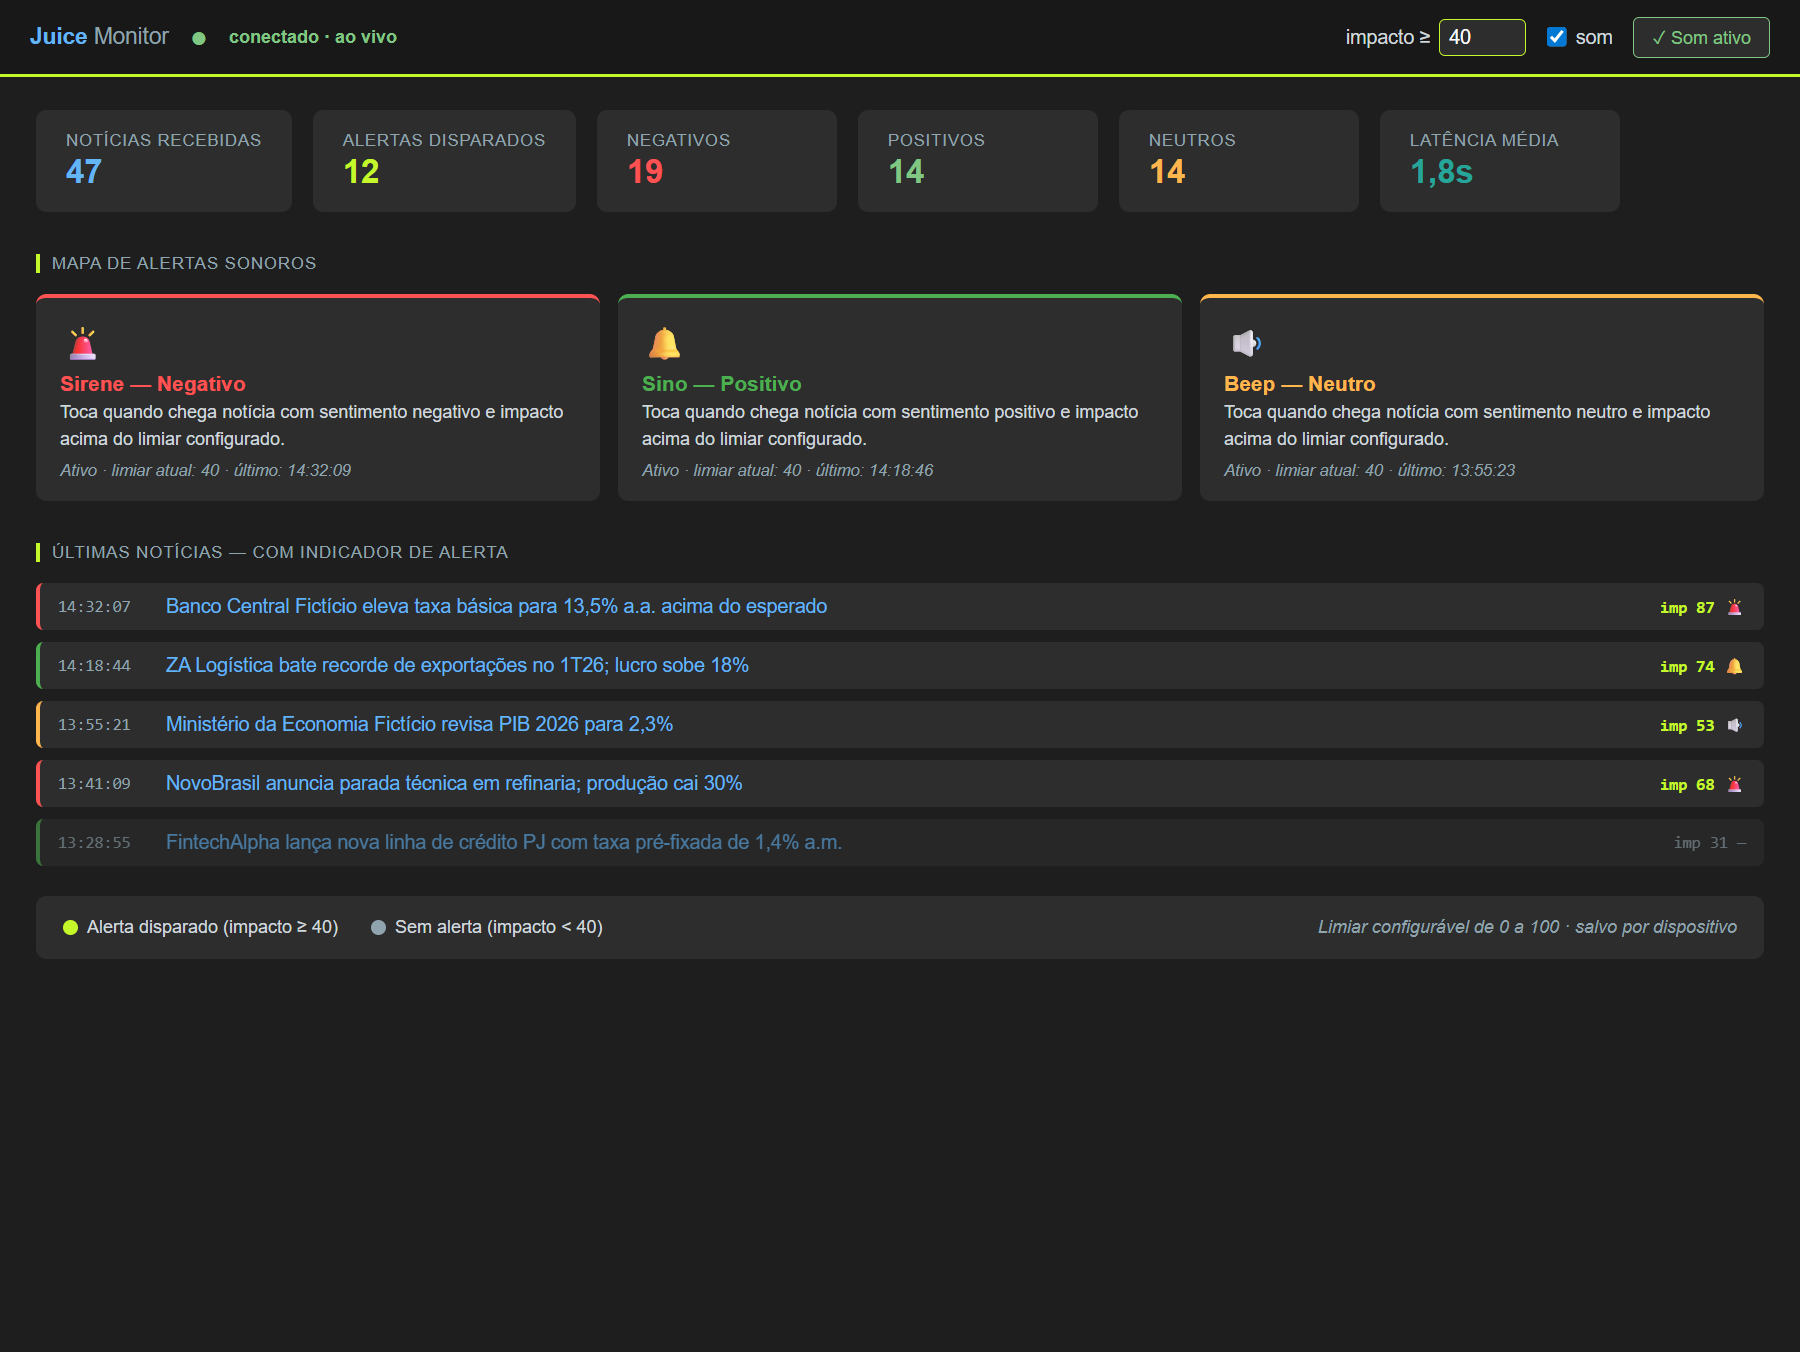The height and width of the screenshot is (1352, 1800).
Task: Click the green connection status dot
Action: pos(199,38)
